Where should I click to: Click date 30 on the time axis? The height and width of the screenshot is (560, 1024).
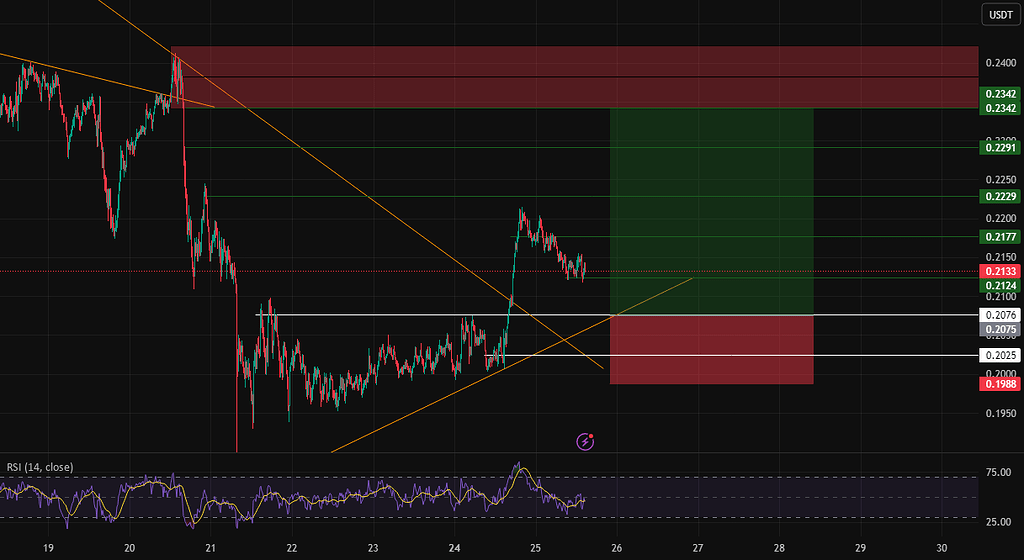click(x=942, y=548)
